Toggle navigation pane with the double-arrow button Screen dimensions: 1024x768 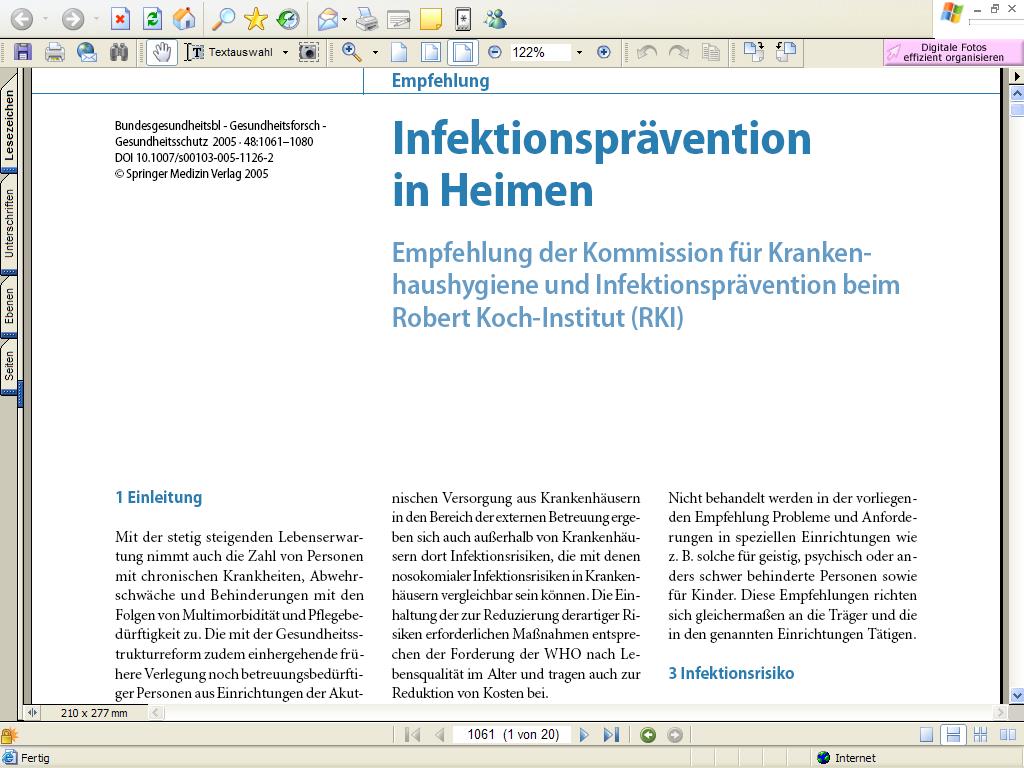pos(32,712)
